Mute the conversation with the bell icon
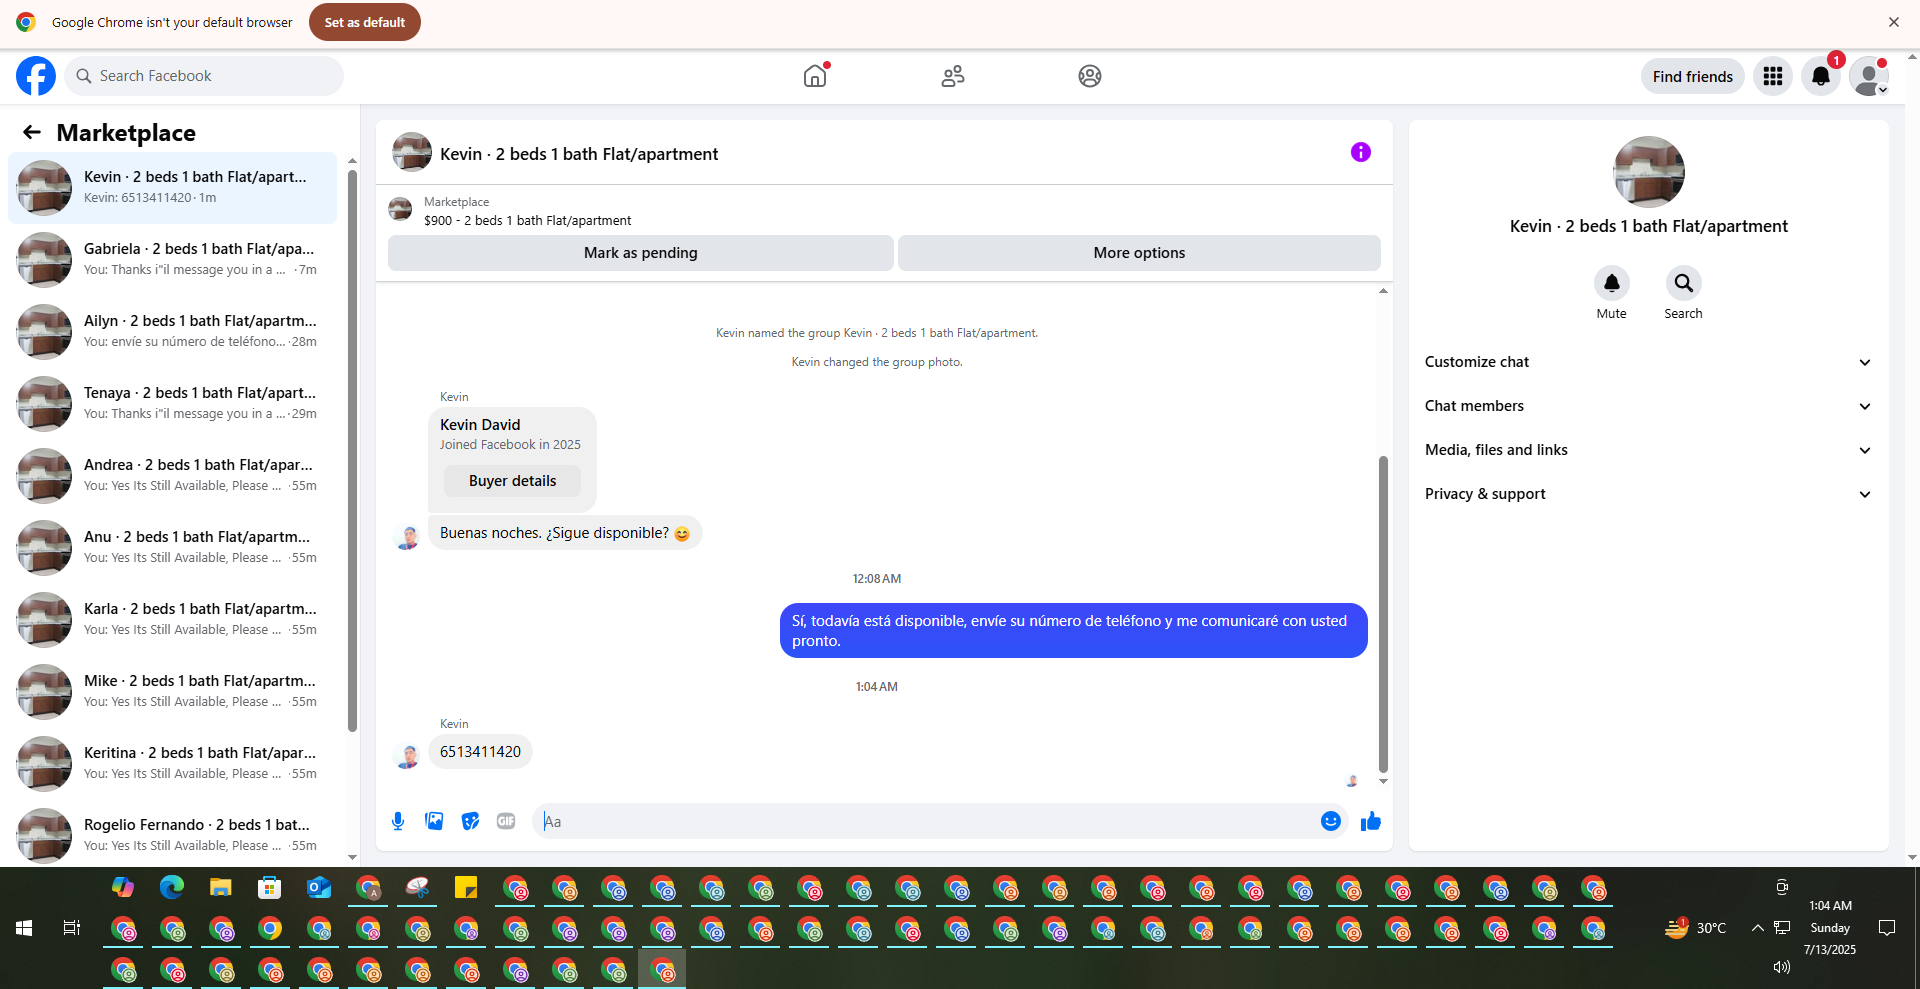This screenshot has height=989, width=1920. (1612, 283)
